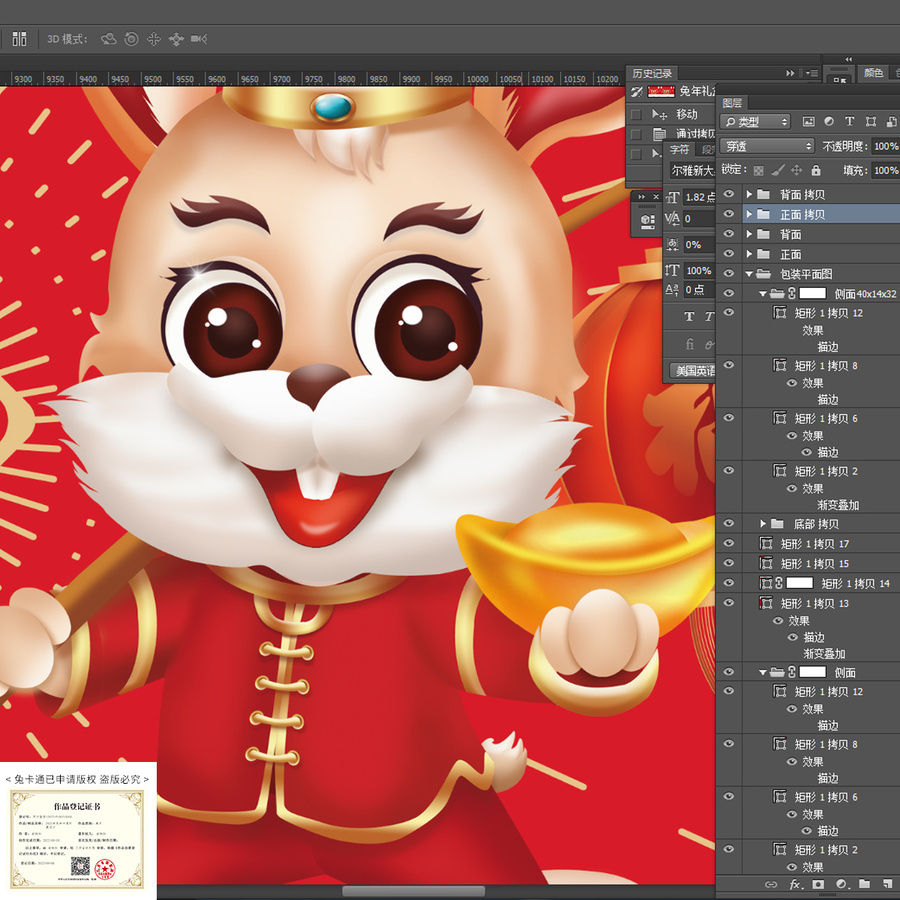Click the auto-distribute align icon in options bar
This screenshot has height=900, width=900.
point(20,38)
